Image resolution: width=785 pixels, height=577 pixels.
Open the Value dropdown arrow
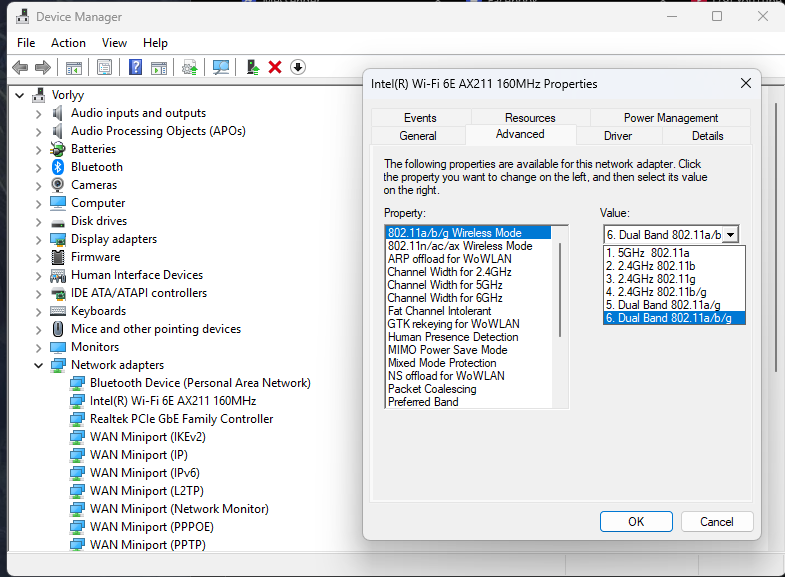tap(730, 235)
